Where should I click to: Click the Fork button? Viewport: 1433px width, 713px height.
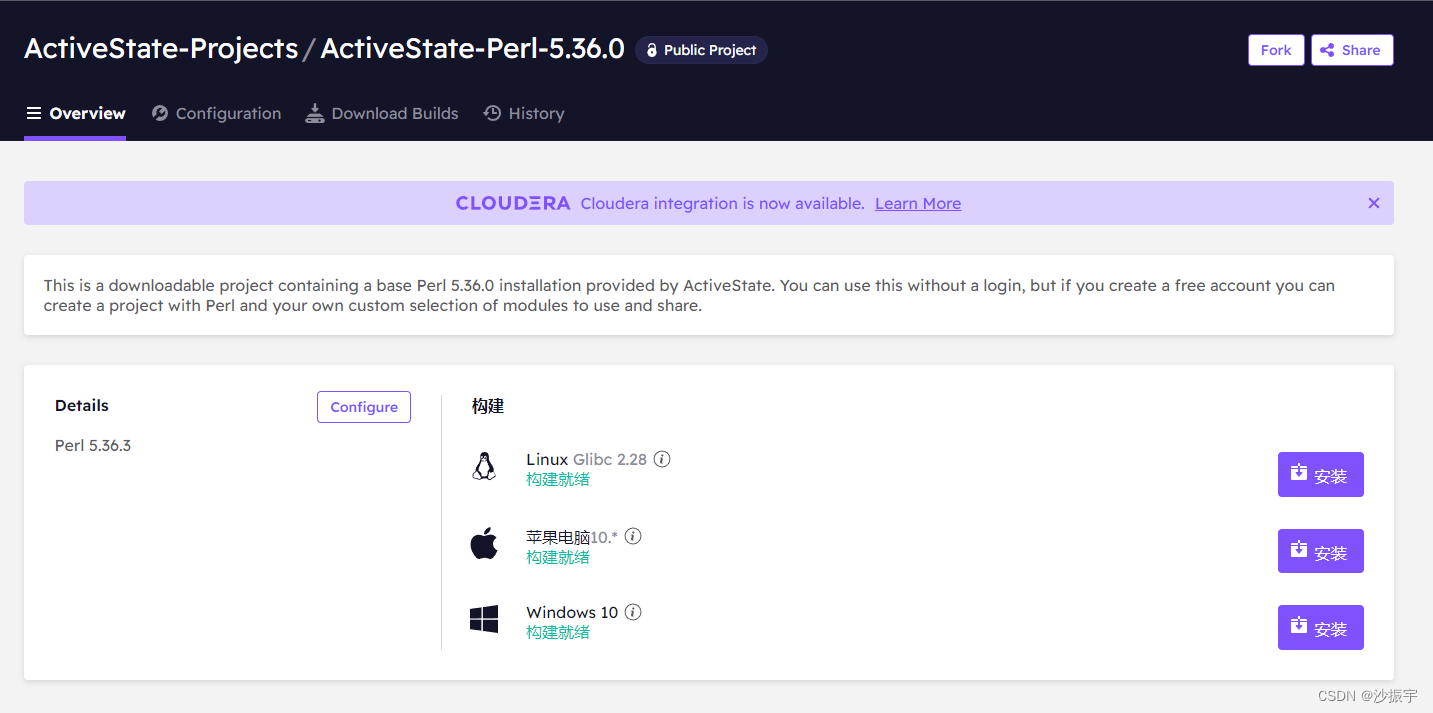point(1276,50)
